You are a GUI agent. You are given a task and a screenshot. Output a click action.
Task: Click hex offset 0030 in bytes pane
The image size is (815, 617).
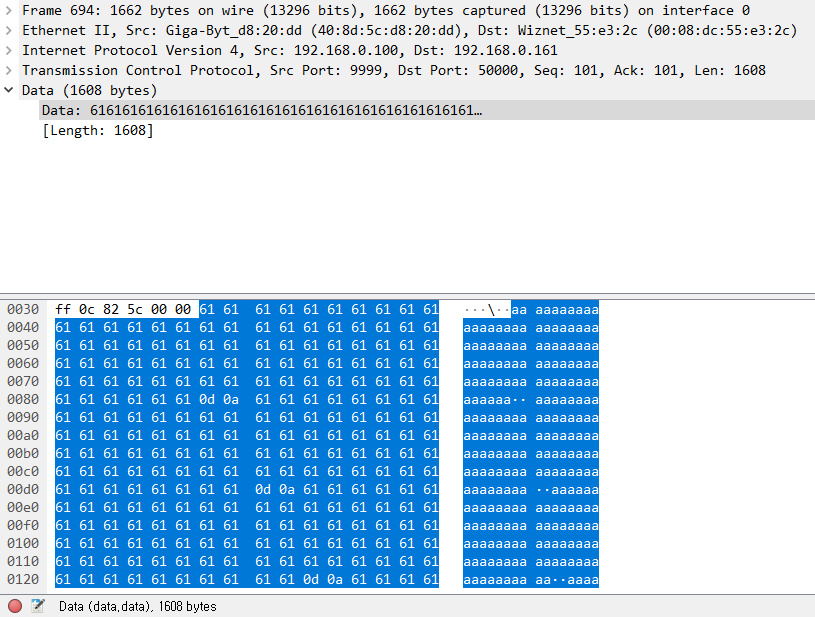23,310
